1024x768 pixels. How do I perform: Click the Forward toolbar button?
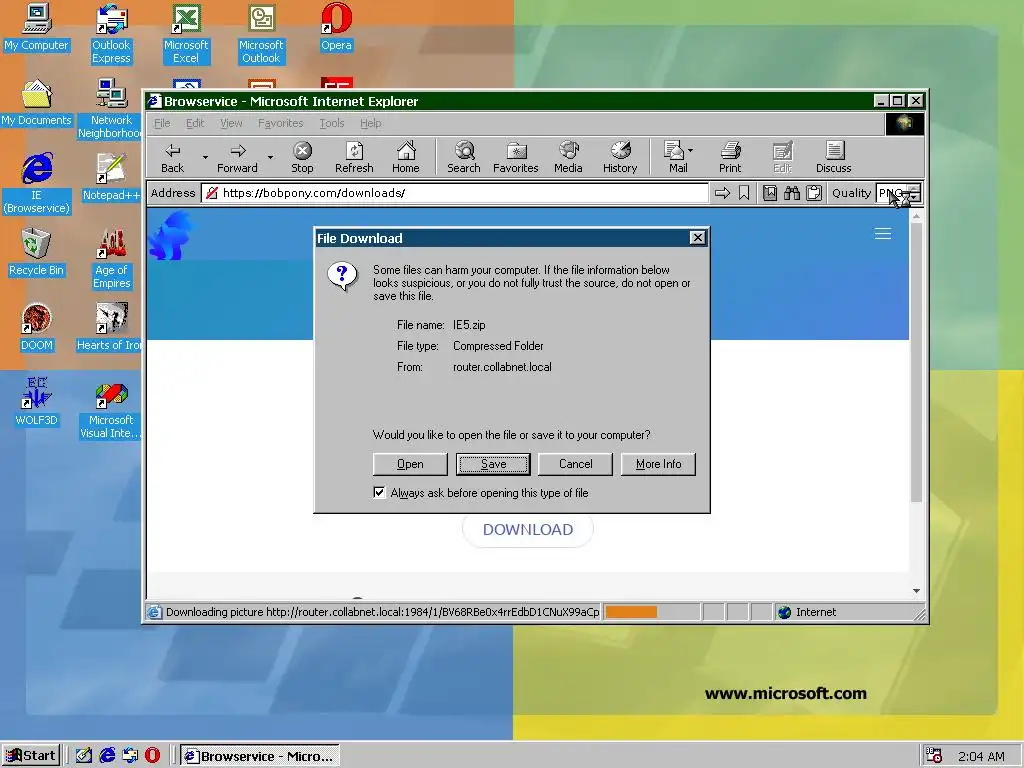237,157
